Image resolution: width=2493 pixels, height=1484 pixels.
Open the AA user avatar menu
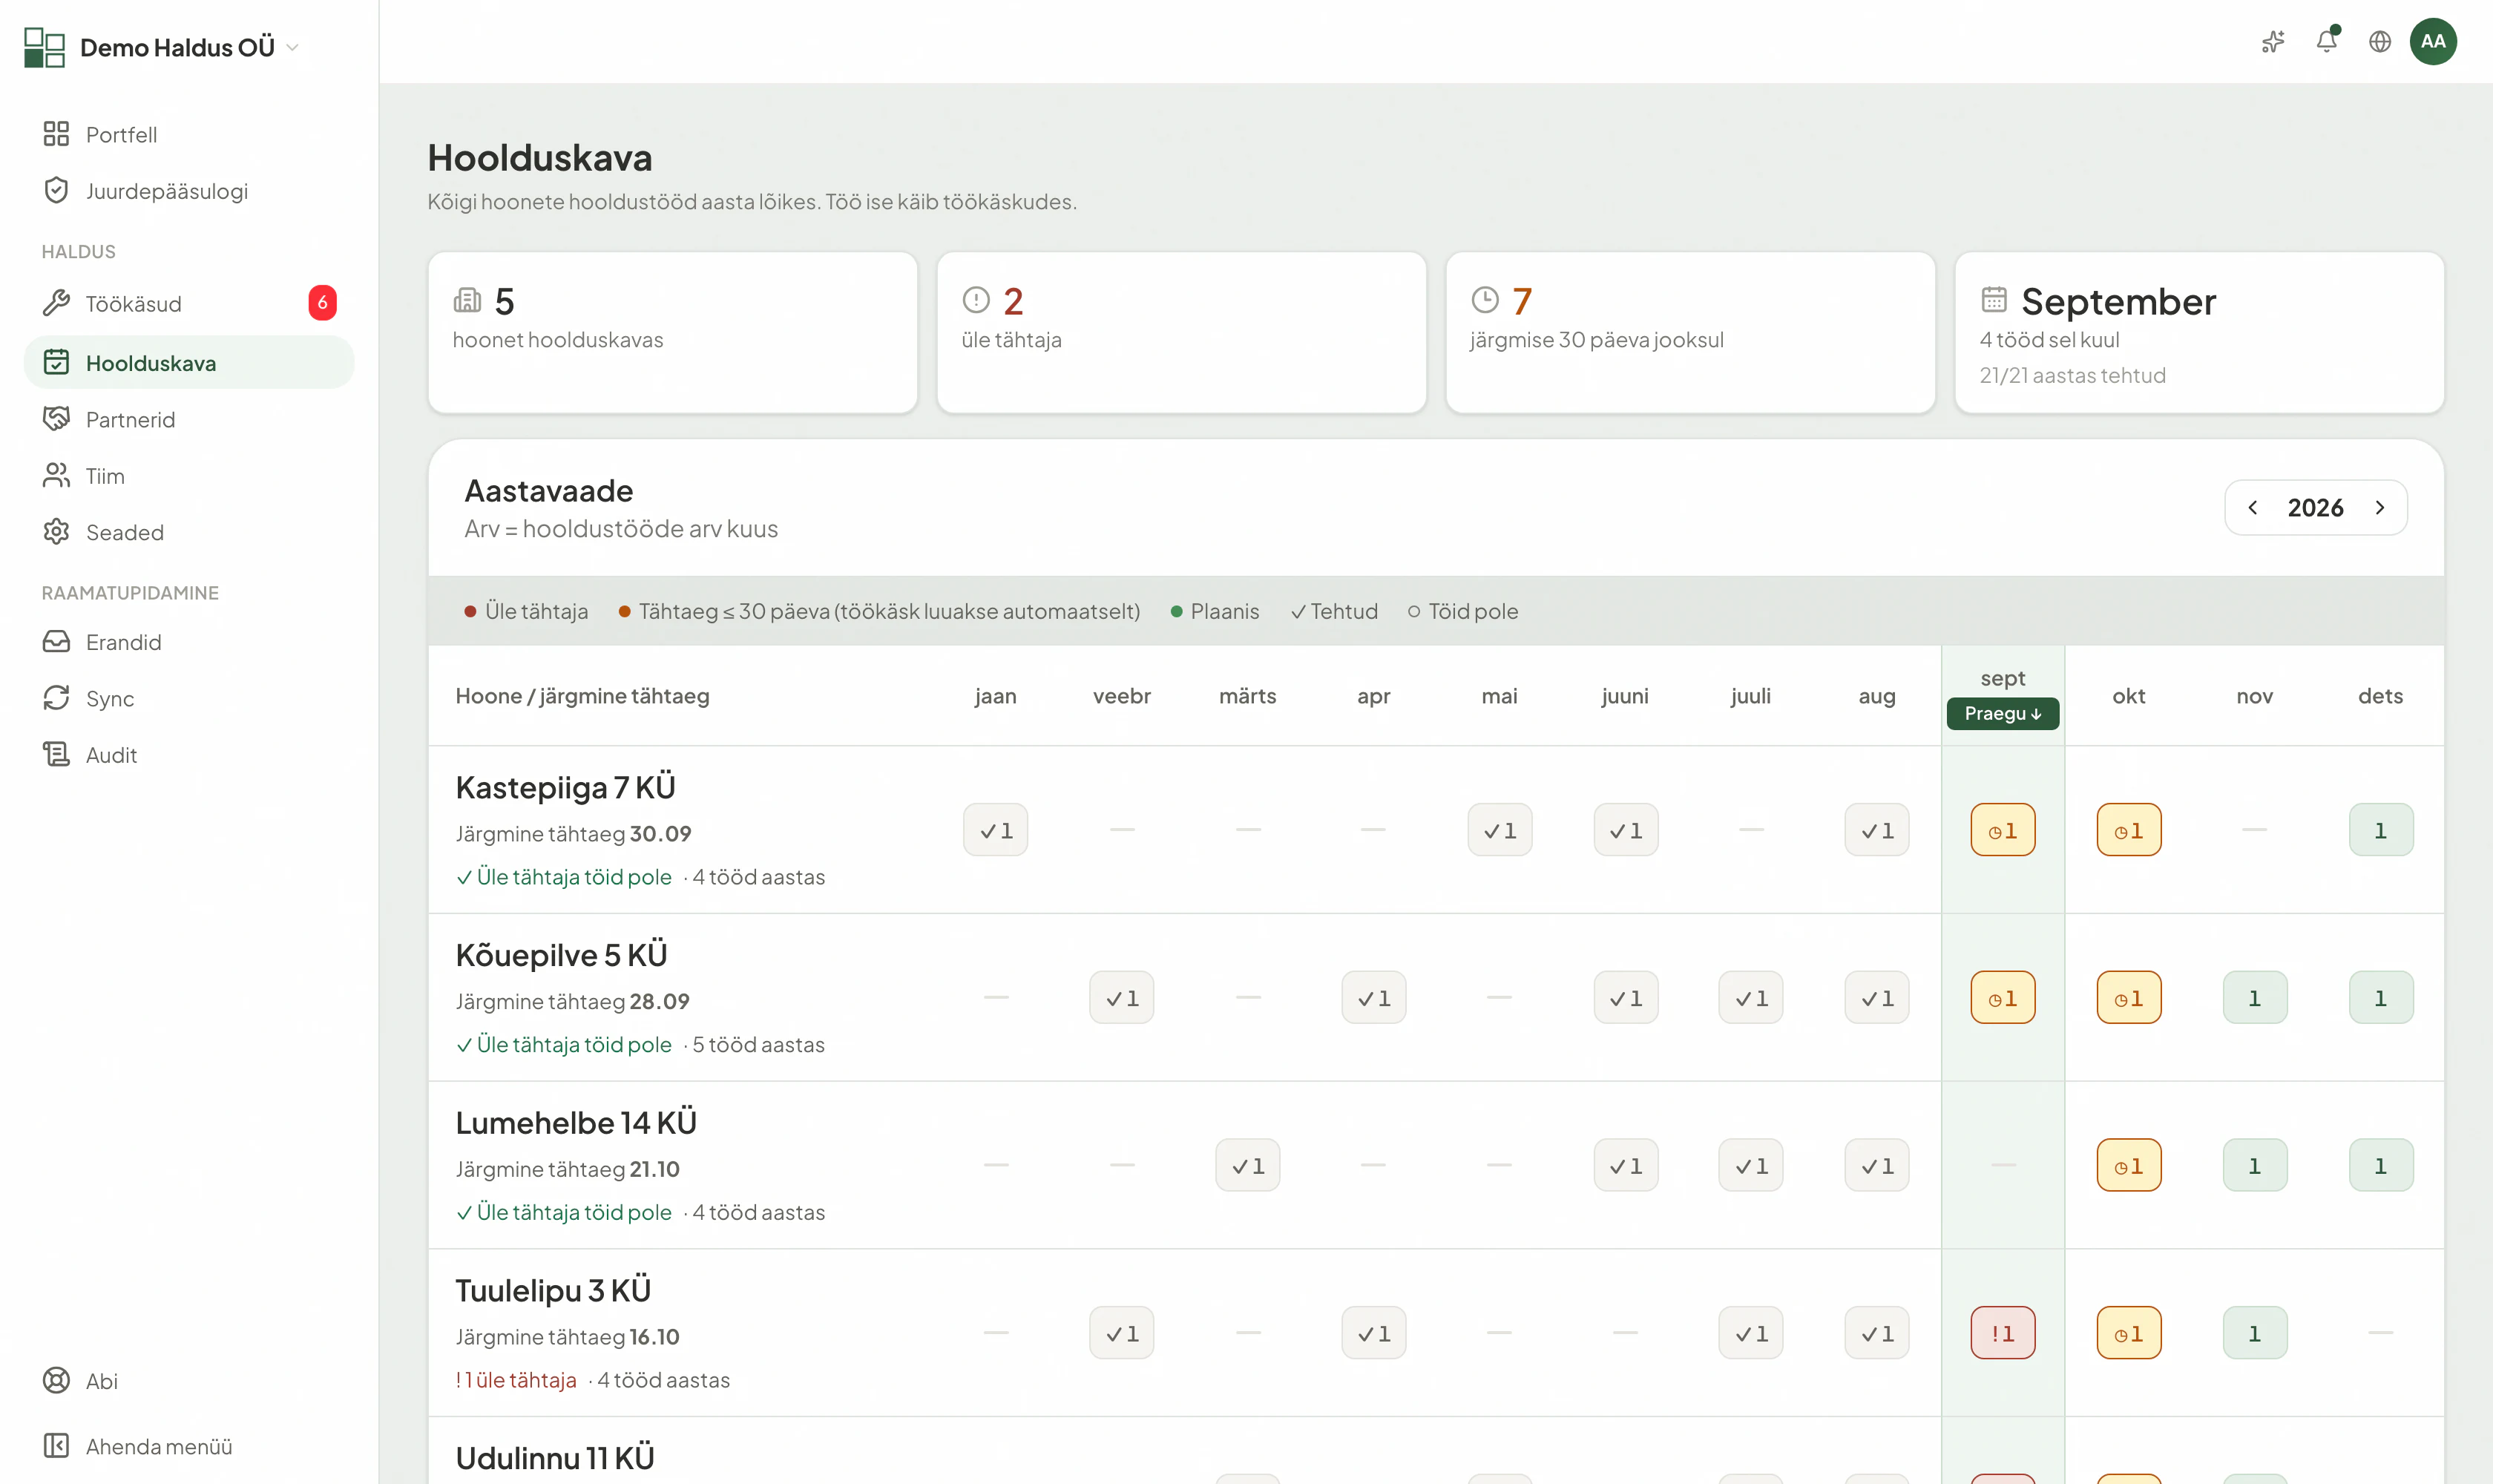(2433, 41)
